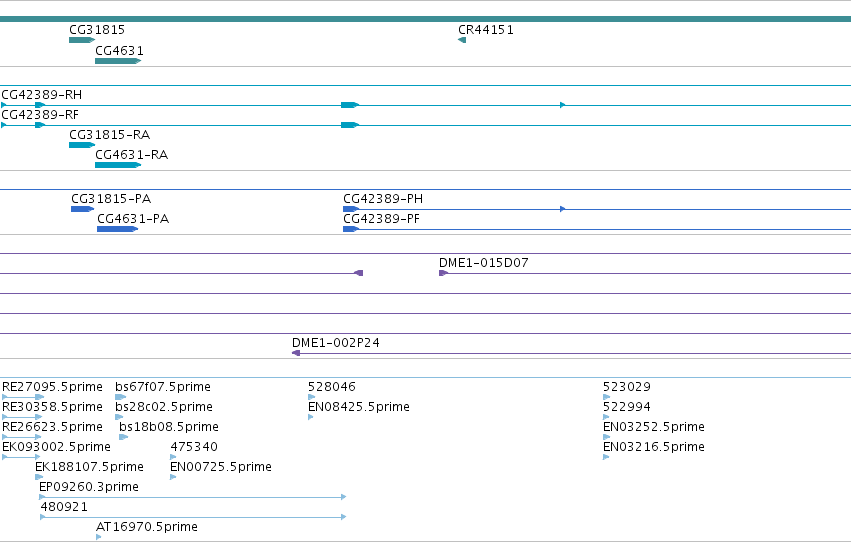The height and width of the screenshot is (542, 851).
Task: Select the 523029 feature label
Action: pyautogui.click(x=627, y=386)
